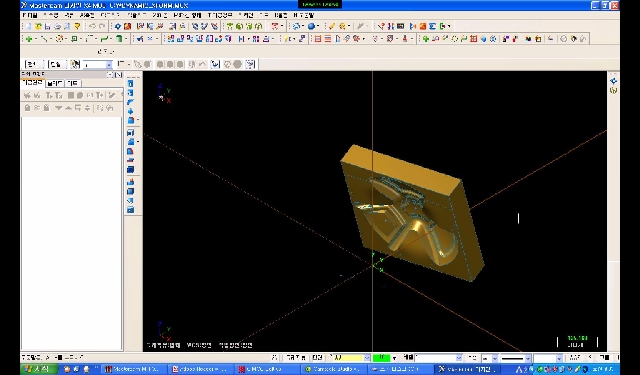Click the floppy disk save icon
640x375 pixels.
click(x=48, y=26)
